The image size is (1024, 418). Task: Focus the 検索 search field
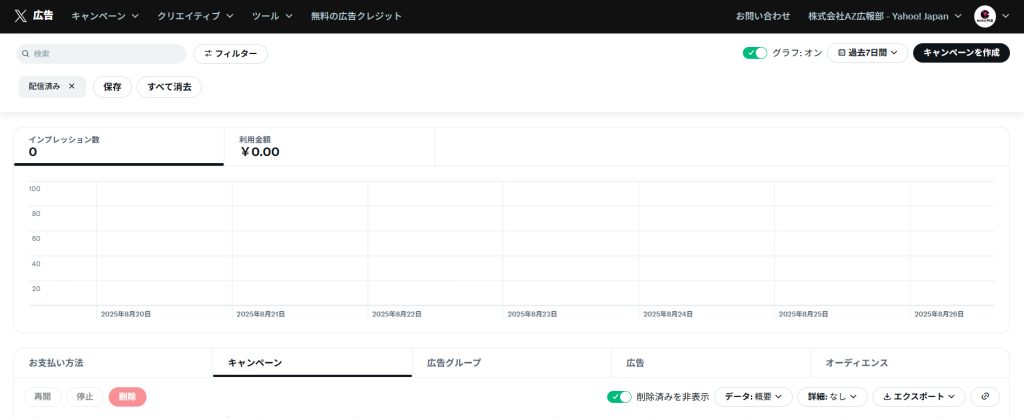tap(105, 54)
